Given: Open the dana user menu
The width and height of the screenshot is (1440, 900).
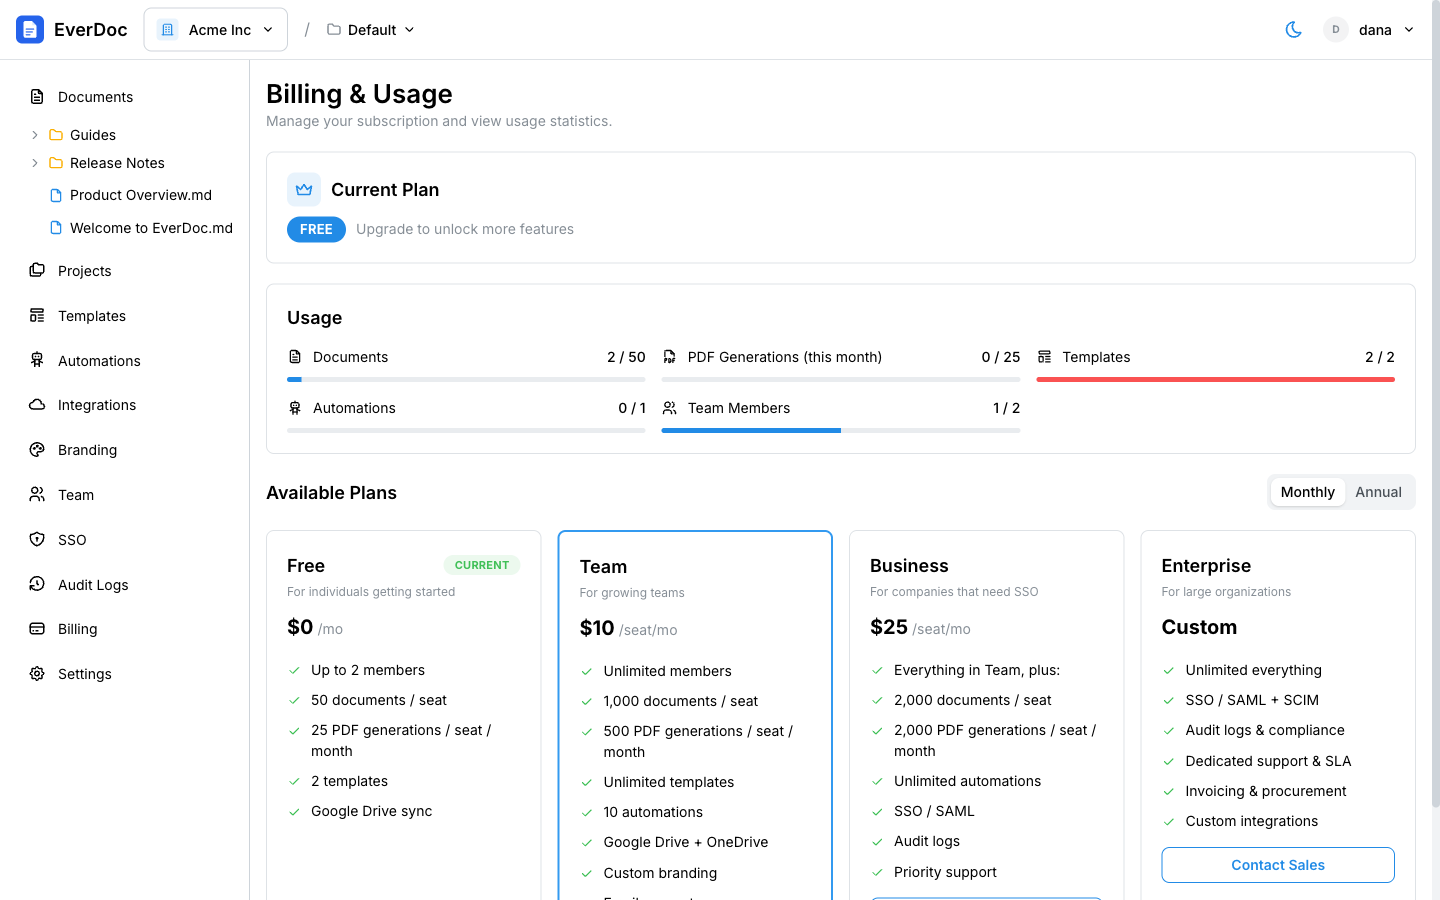Looking at the screenshot, I should pyautogui.click(x=1369, y=30).
